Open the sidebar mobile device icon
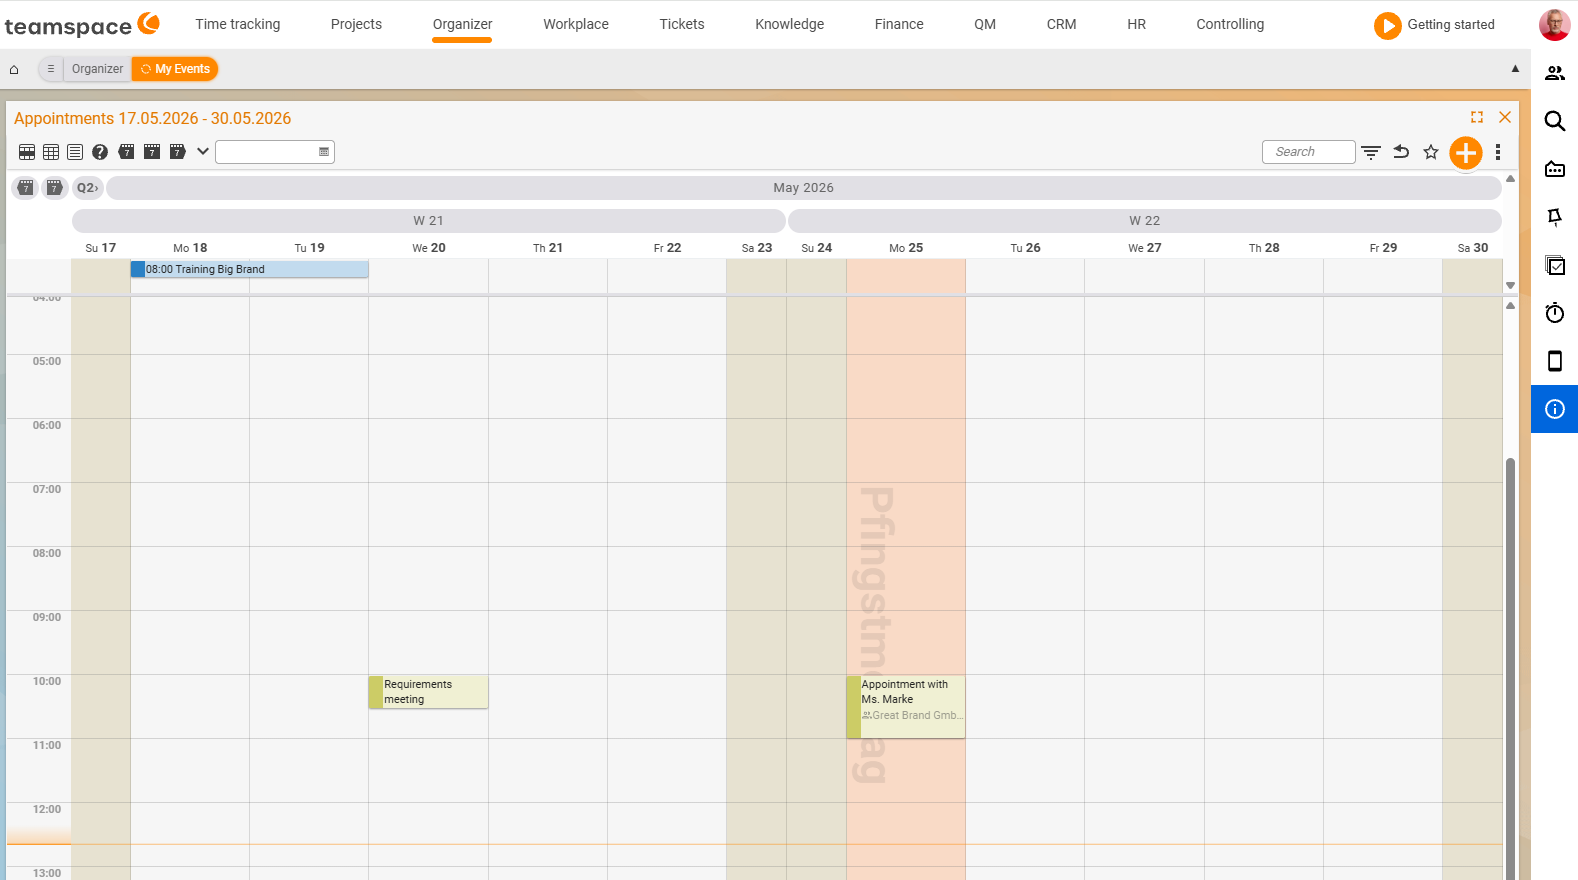Screen dimensions: 1578x880 point(1555,361)
